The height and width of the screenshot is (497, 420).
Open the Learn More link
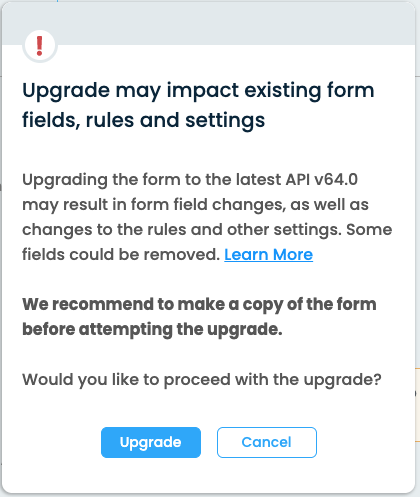(x=268, y=255)
